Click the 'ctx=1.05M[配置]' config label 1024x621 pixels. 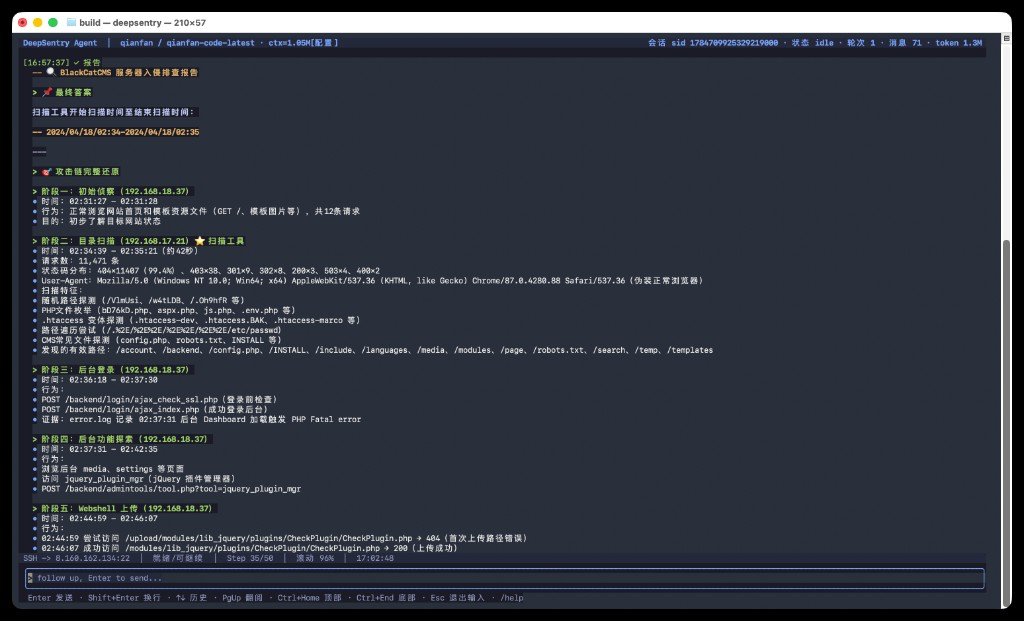click(303, 43)
